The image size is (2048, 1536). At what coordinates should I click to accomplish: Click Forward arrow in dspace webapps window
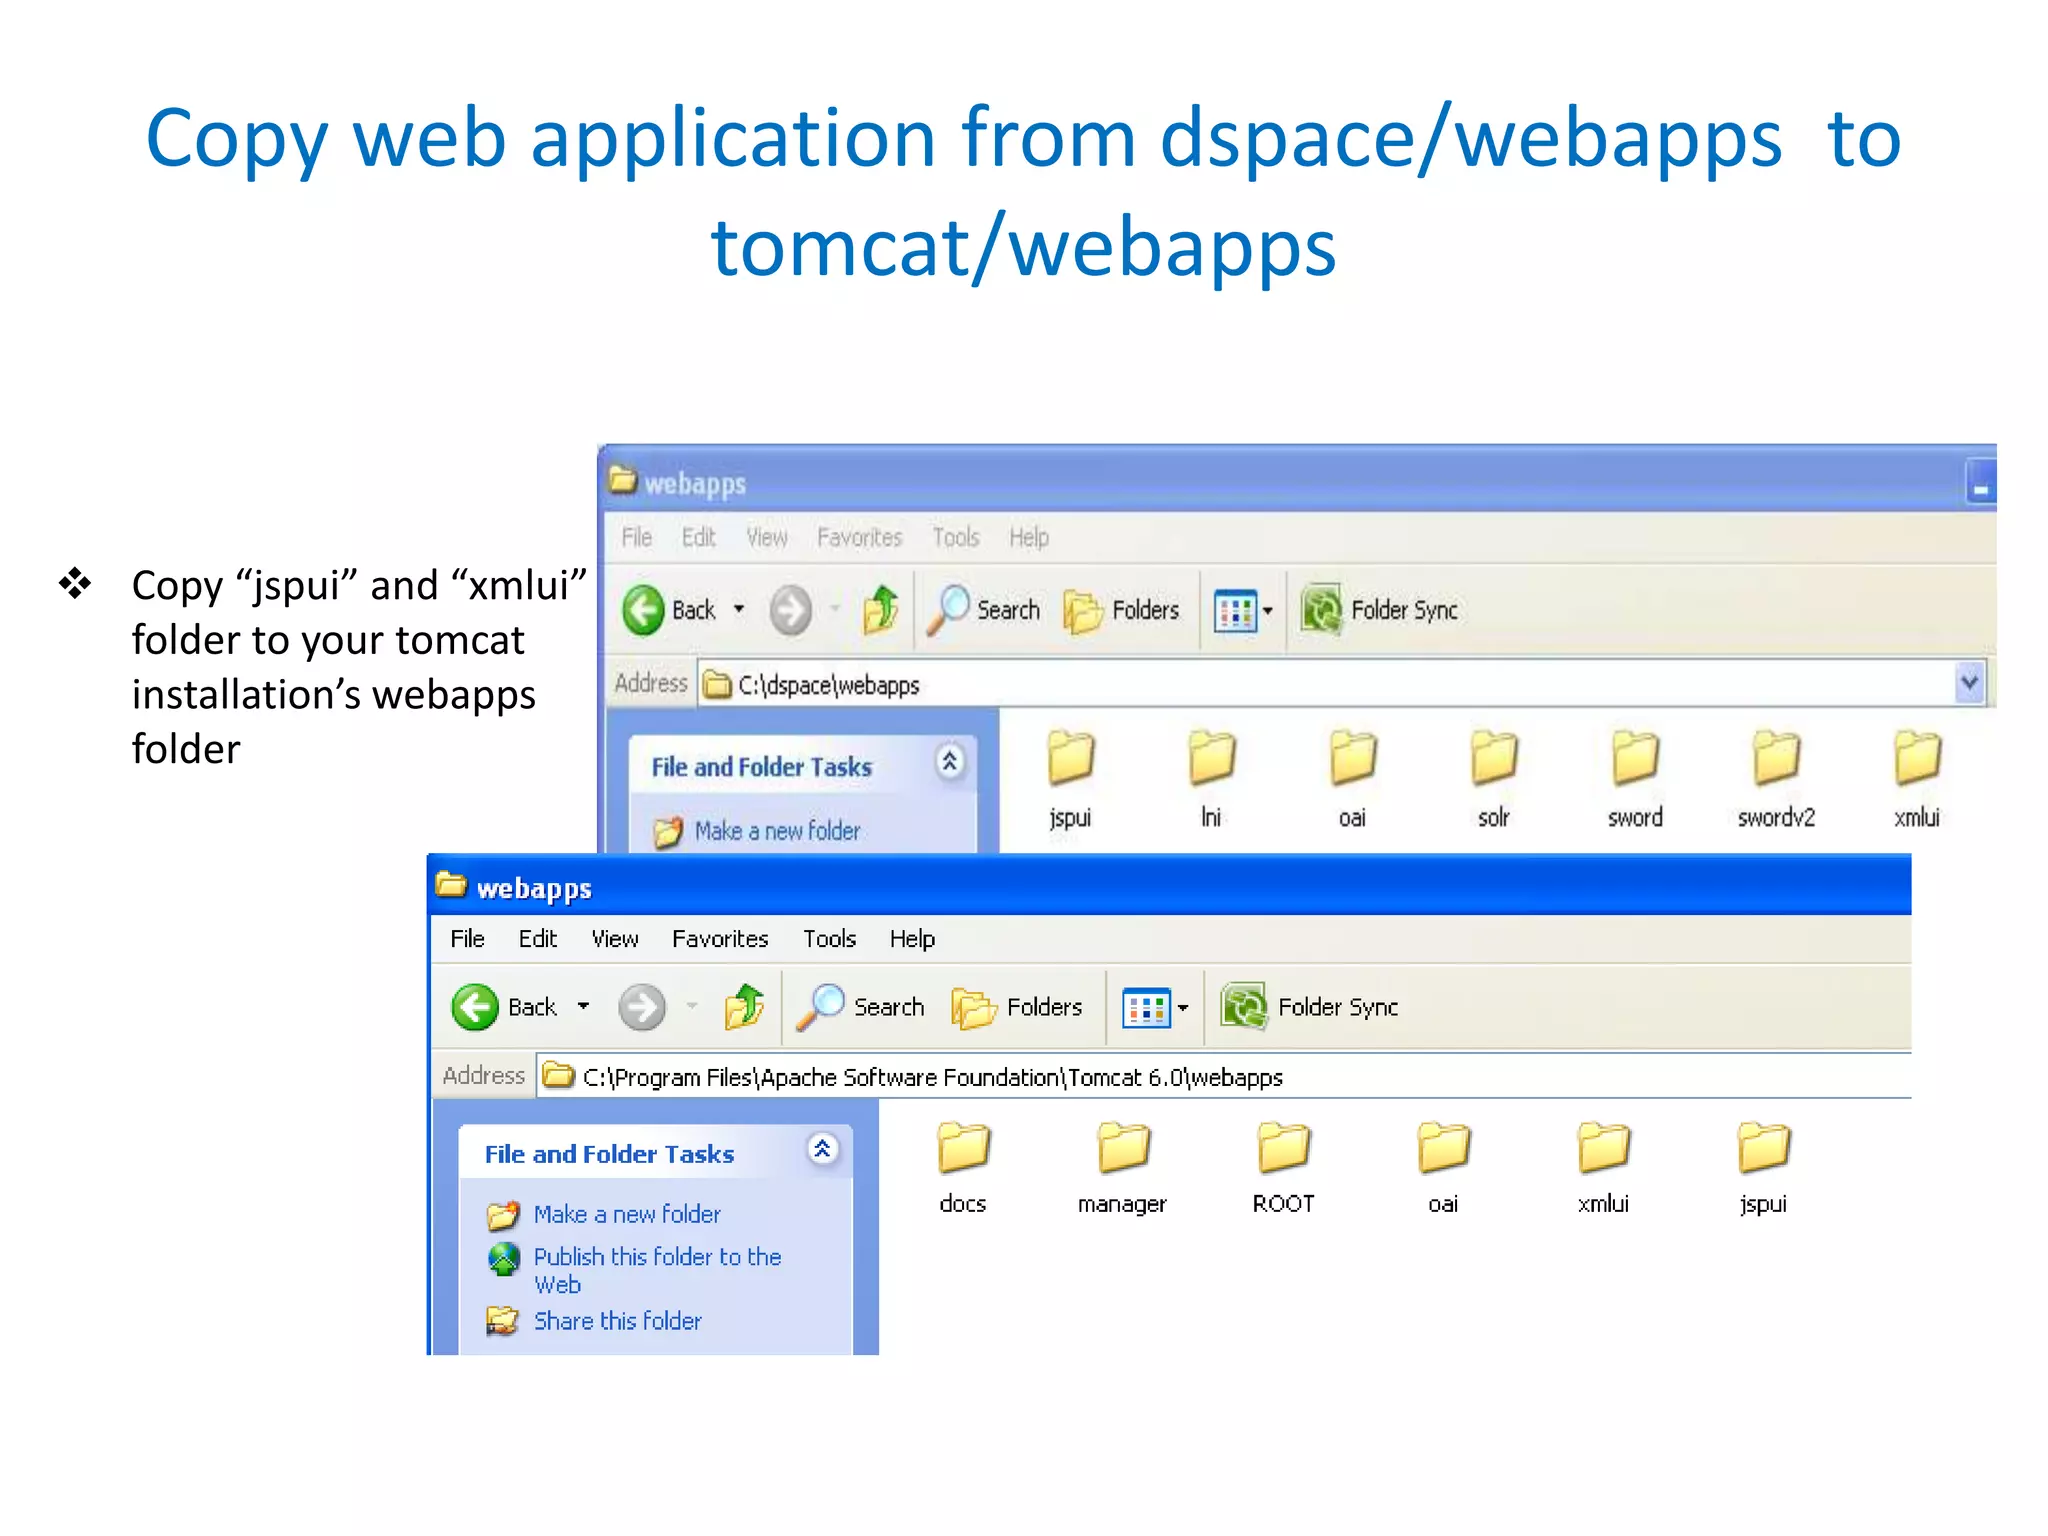click(790, 610)
